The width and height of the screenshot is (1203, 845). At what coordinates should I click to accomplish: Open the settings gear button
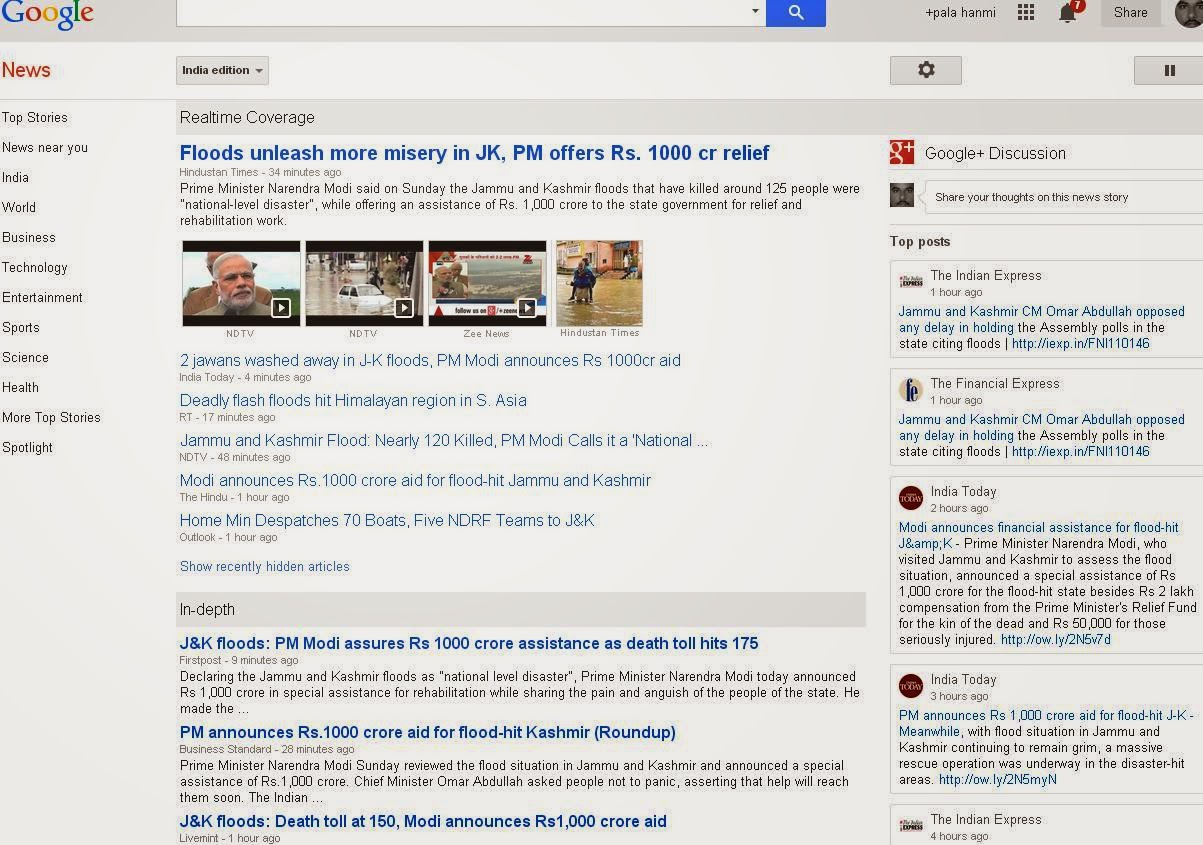tap(926, 70)
